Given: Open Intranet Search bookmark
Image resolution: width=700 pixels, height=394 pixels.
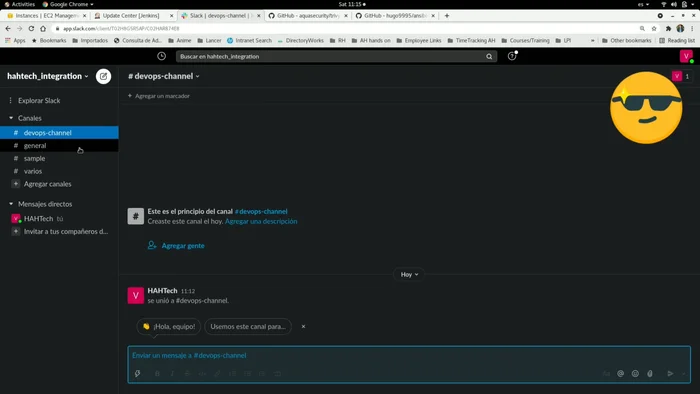Looking at the screenshot, I should point(249,41).
